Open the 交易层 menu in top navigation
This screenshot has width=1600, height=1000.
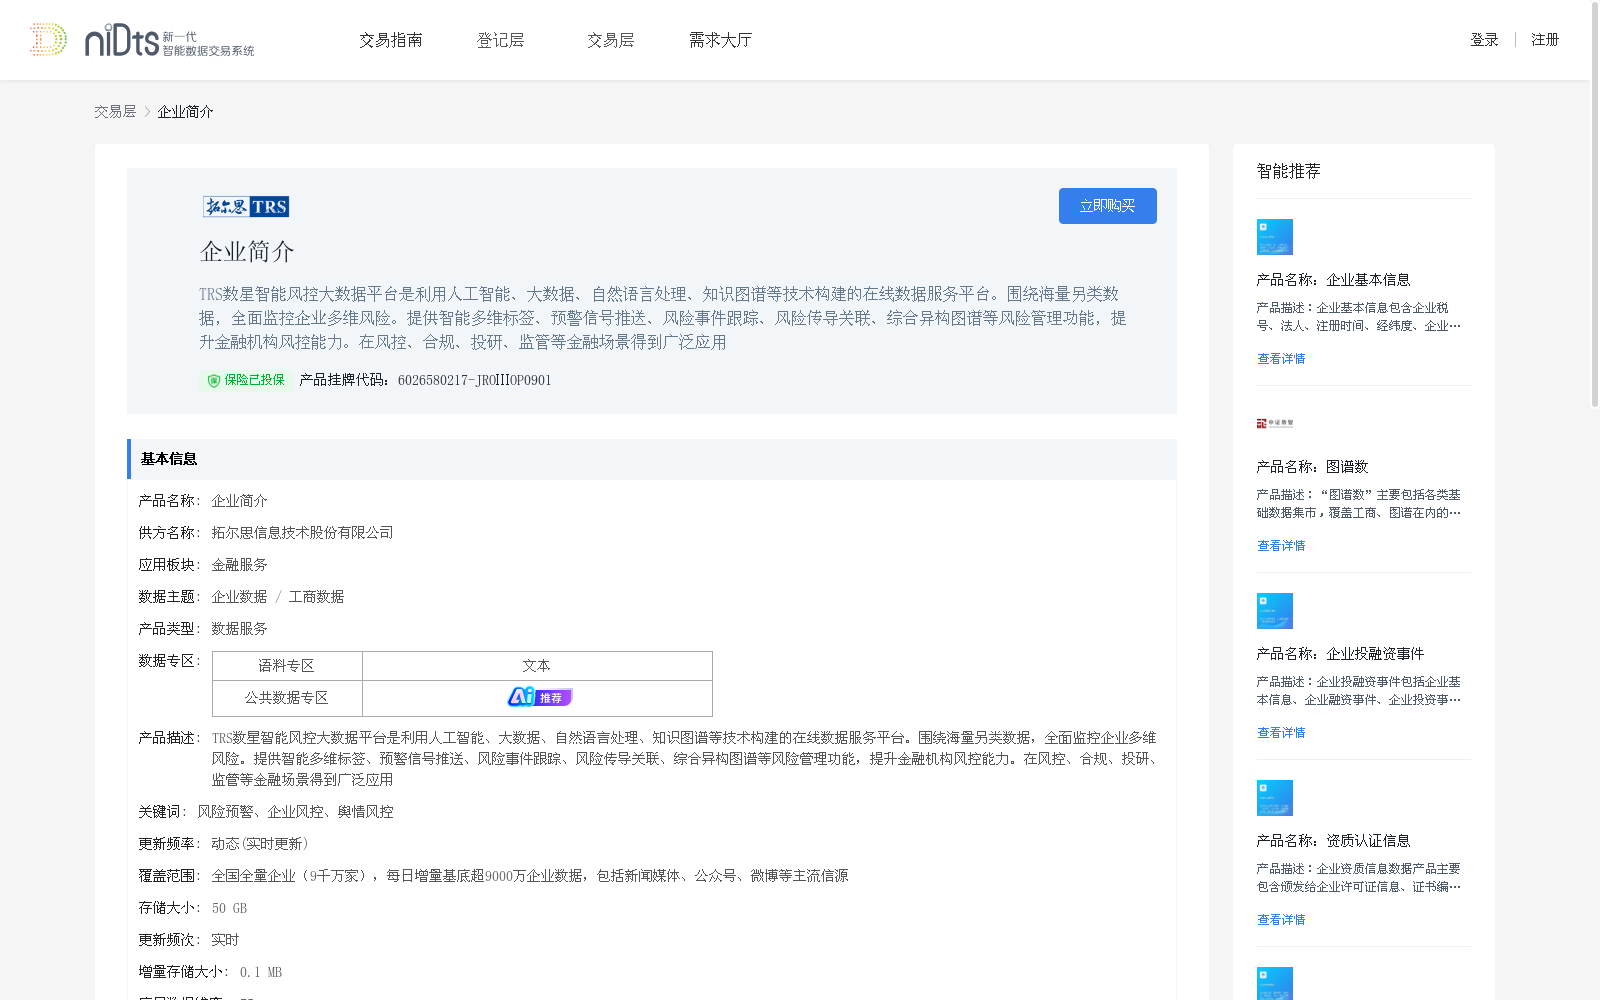point(610,40)
